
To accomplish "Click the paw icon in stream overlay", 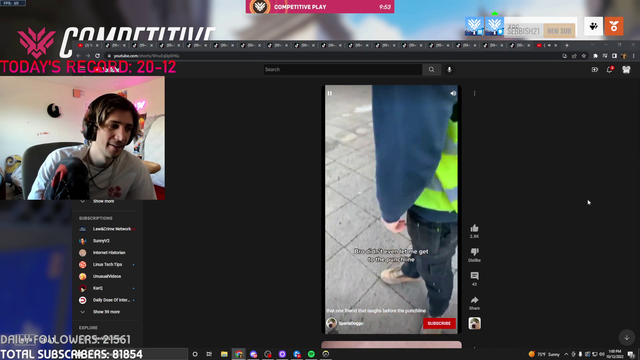I will (x=593, y=27).
